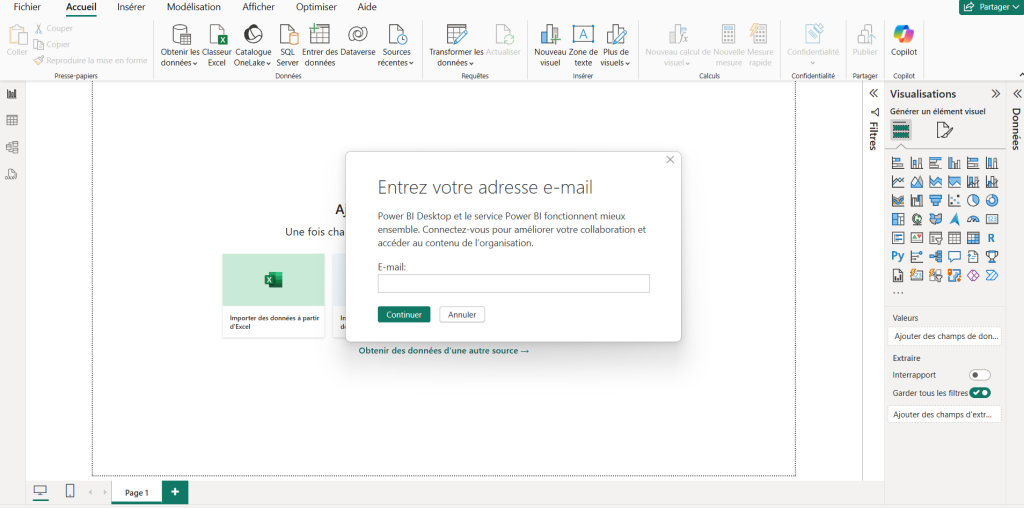Select the Page 1 tab
The width and height of the screenshot is (1024, 508).
pos(136,493)
